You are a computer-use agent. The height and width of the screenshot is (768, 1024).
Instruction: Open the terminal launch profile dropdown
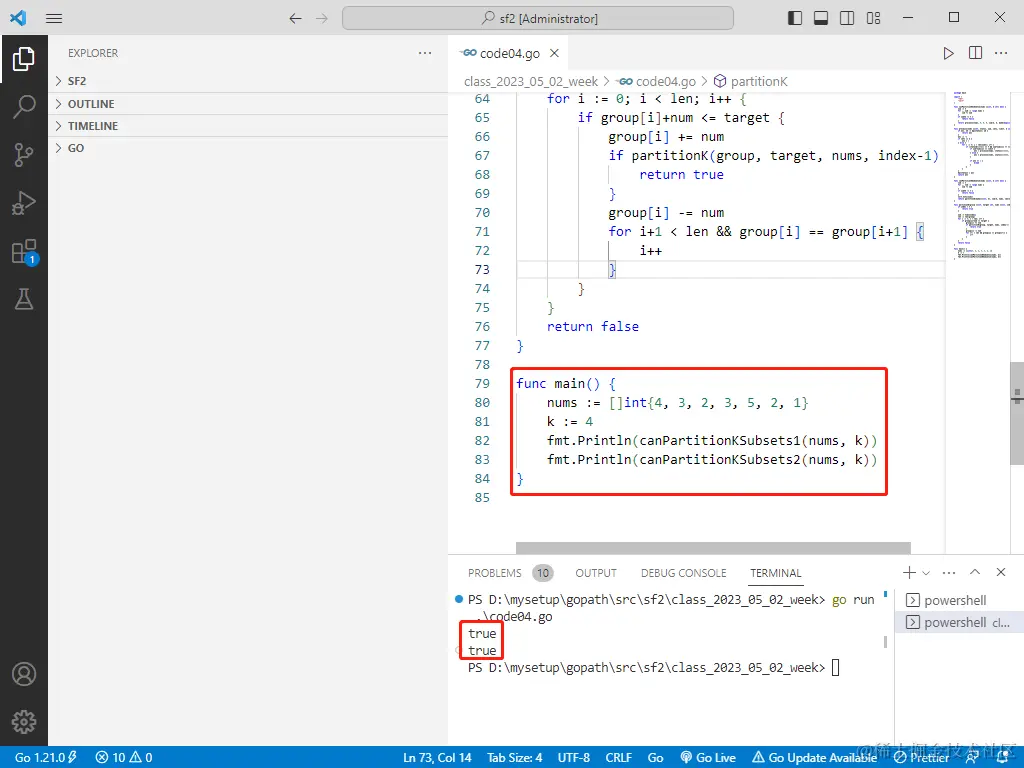(926, 573)
